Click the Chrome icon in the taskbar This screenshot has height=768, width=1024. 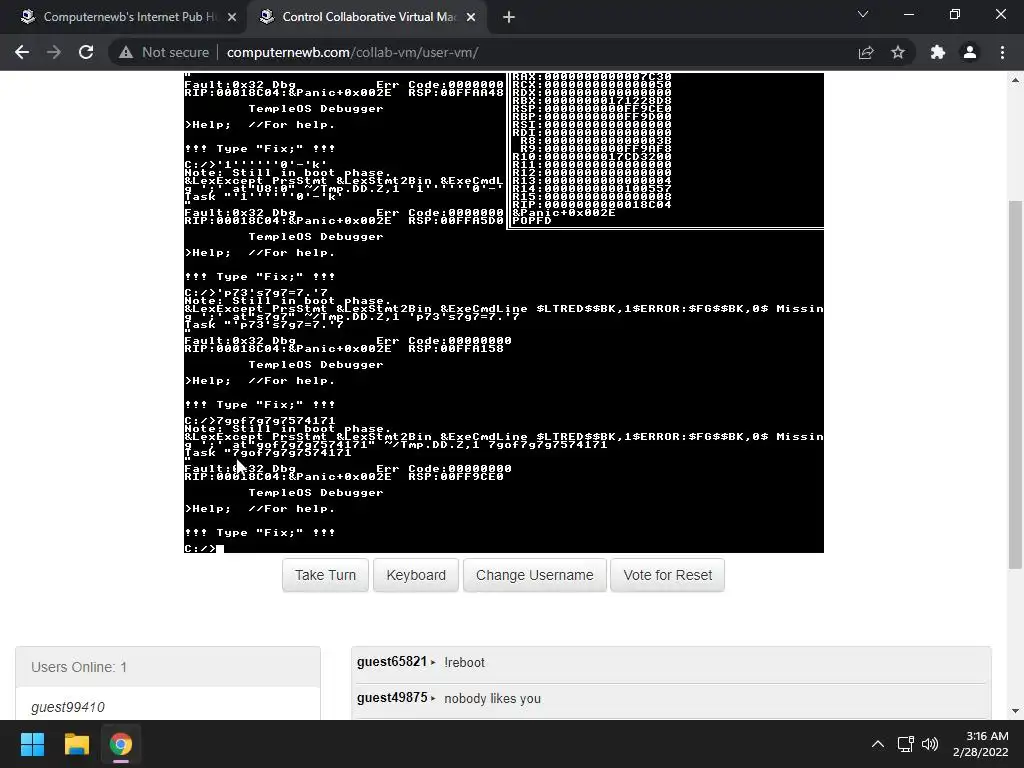121,744
